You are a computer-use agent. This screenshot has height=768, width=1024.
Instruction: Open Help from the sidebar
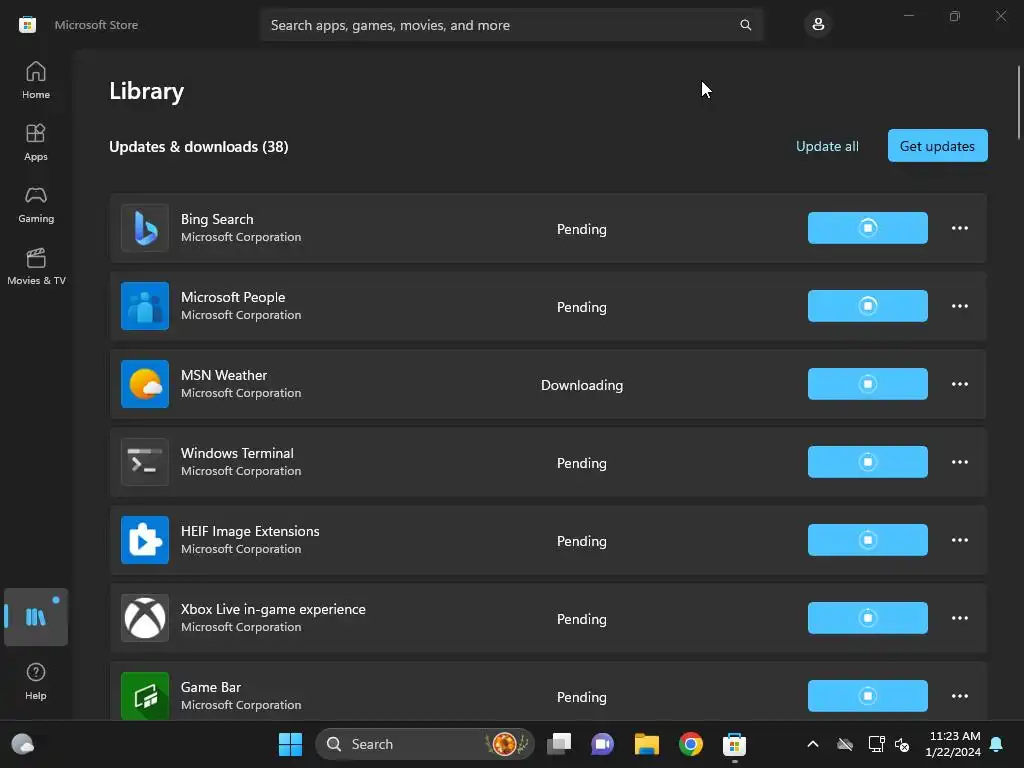coord(36,680)
